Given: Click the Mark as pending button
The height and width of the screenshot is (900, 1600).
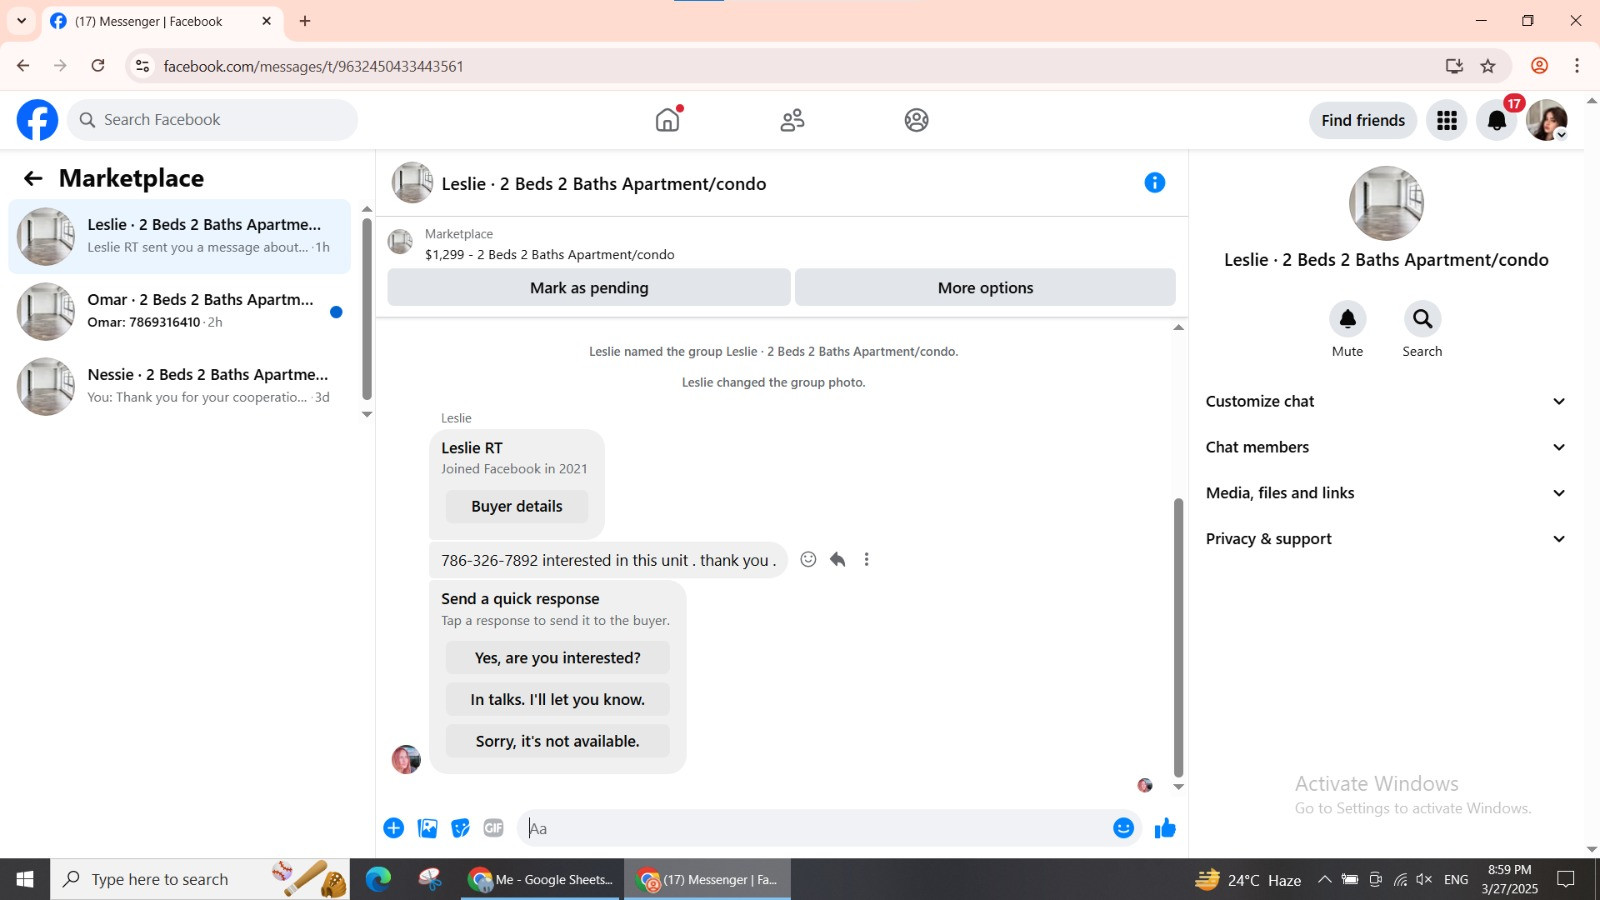Looking at the screenshot, I should (589, 288).
